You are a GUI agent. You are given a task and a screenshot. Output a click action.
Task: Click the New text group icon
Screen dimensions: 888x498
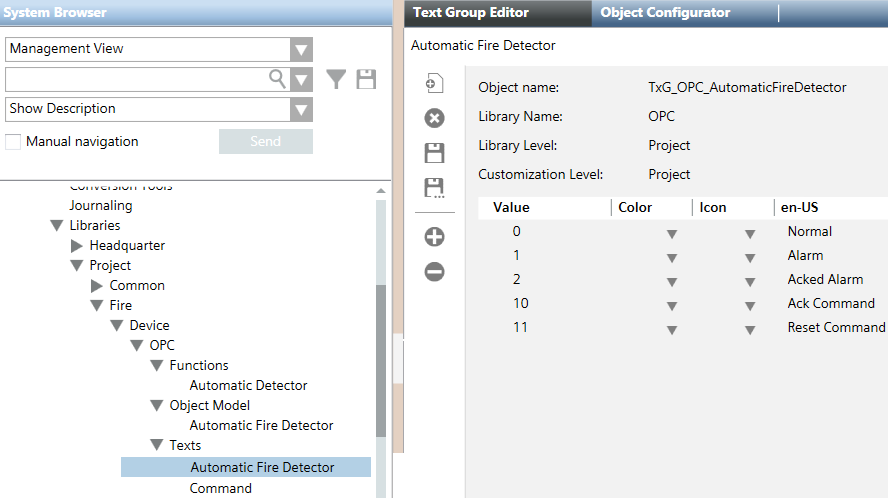(435, 84)
